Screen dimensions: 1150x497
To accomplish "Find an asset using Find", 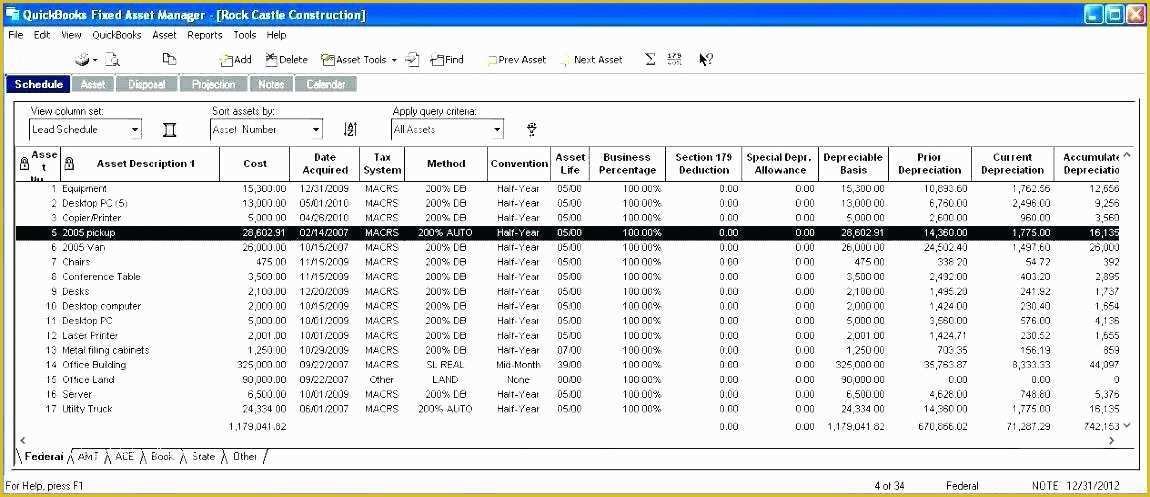I will (x=447, y=59).
